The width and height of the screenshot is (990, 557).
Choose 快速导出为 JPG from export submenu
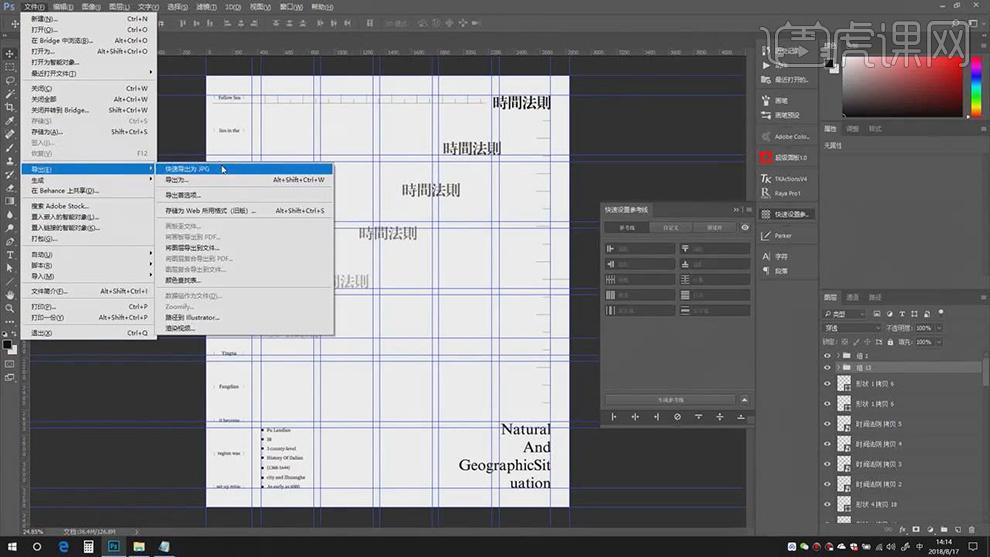point(188,169)
